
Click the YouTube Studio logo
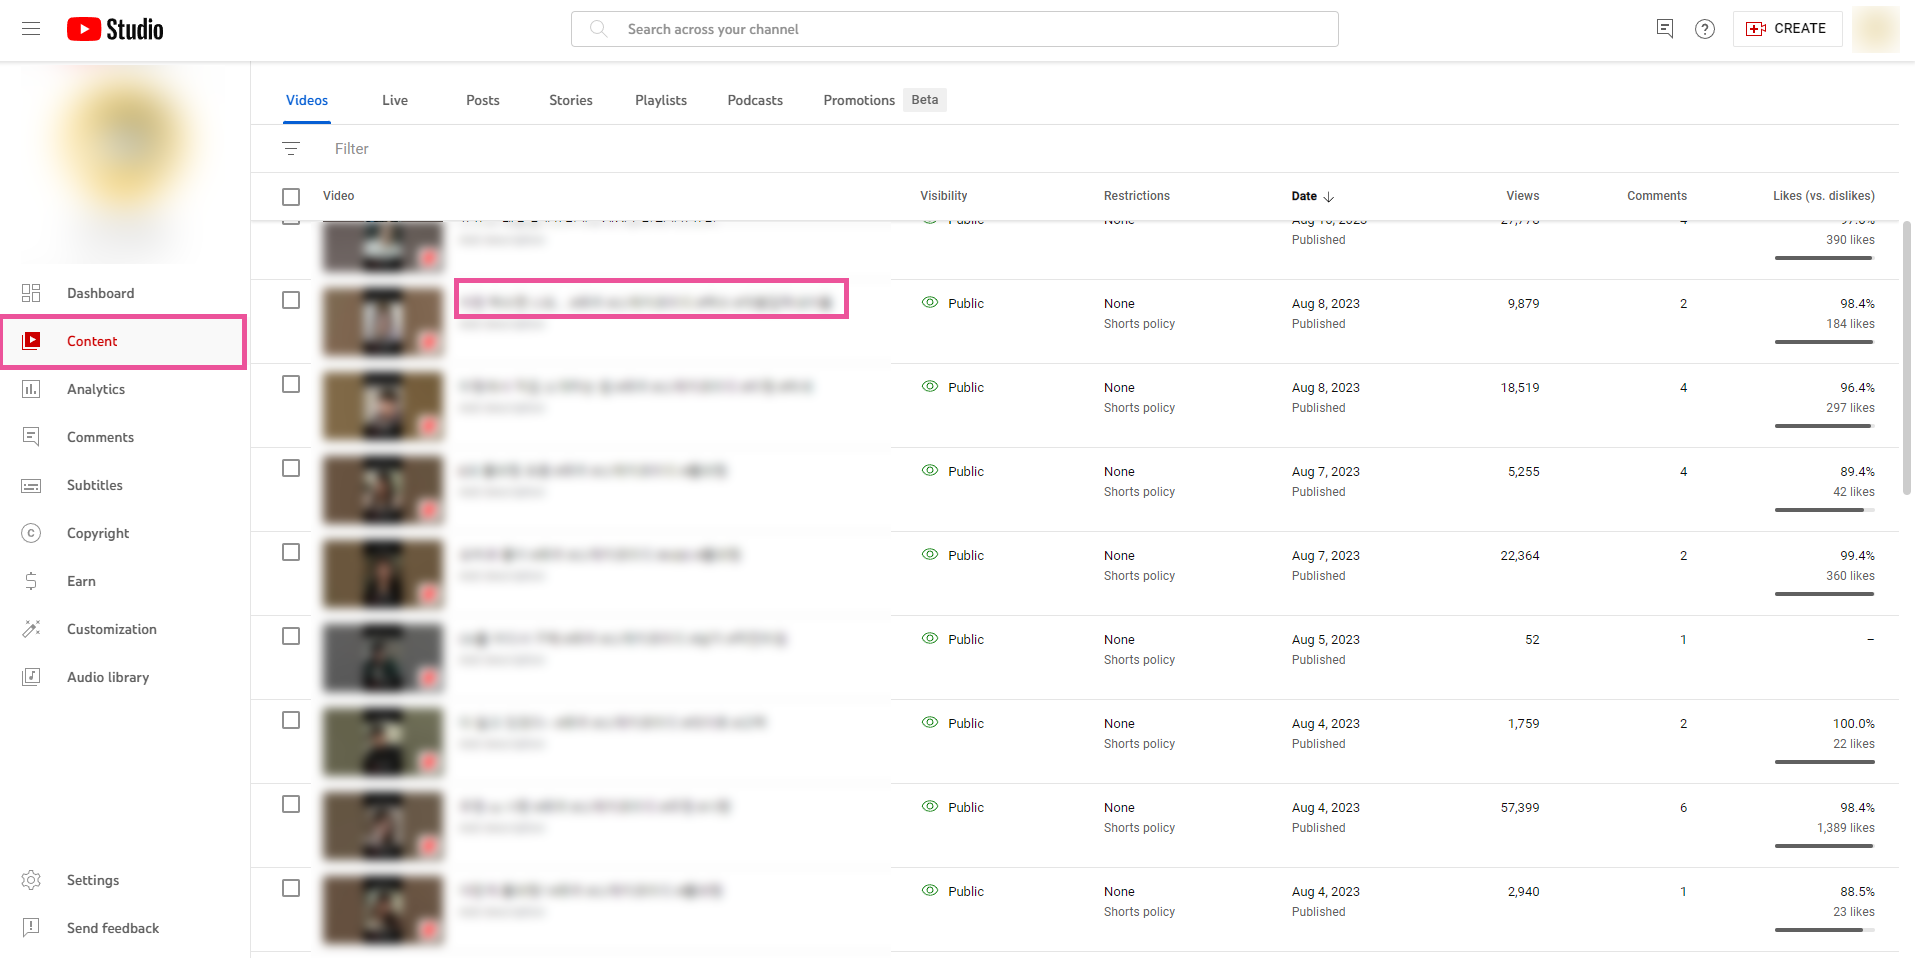(115, 29)
